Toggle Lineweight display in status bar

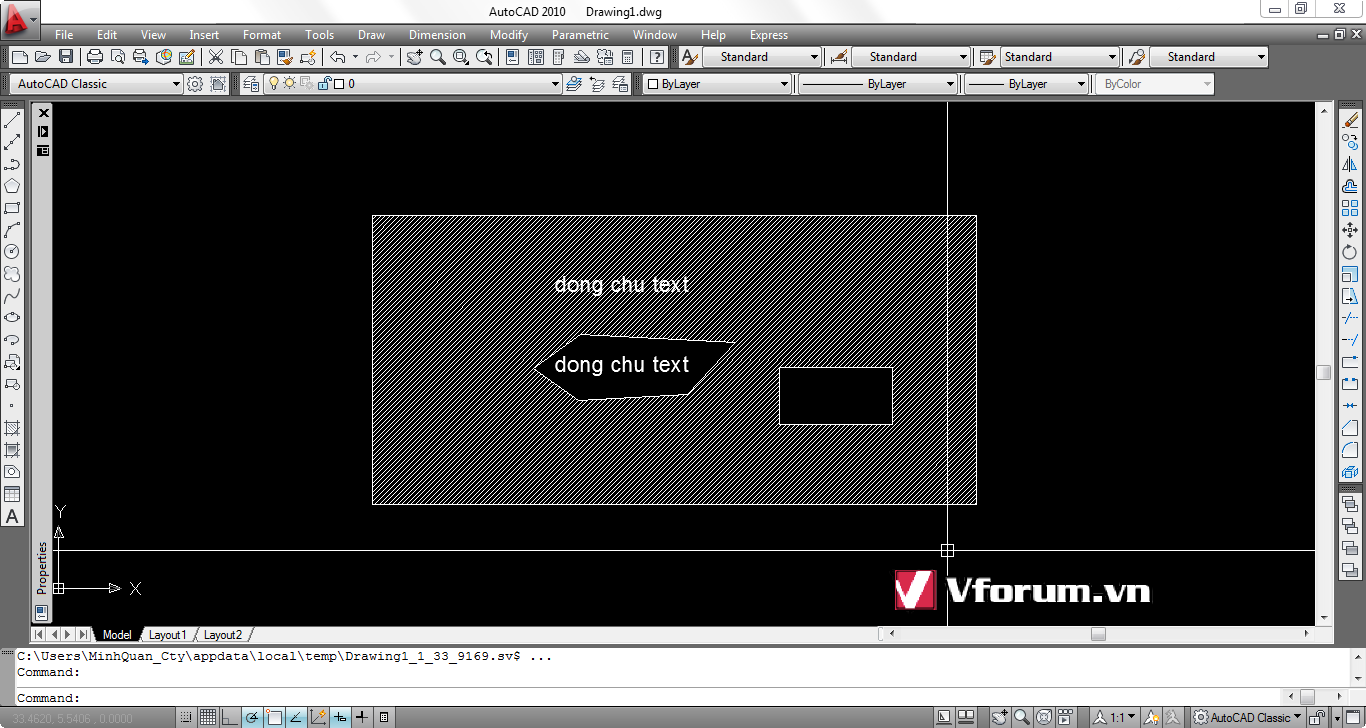[x=362, y=717]
